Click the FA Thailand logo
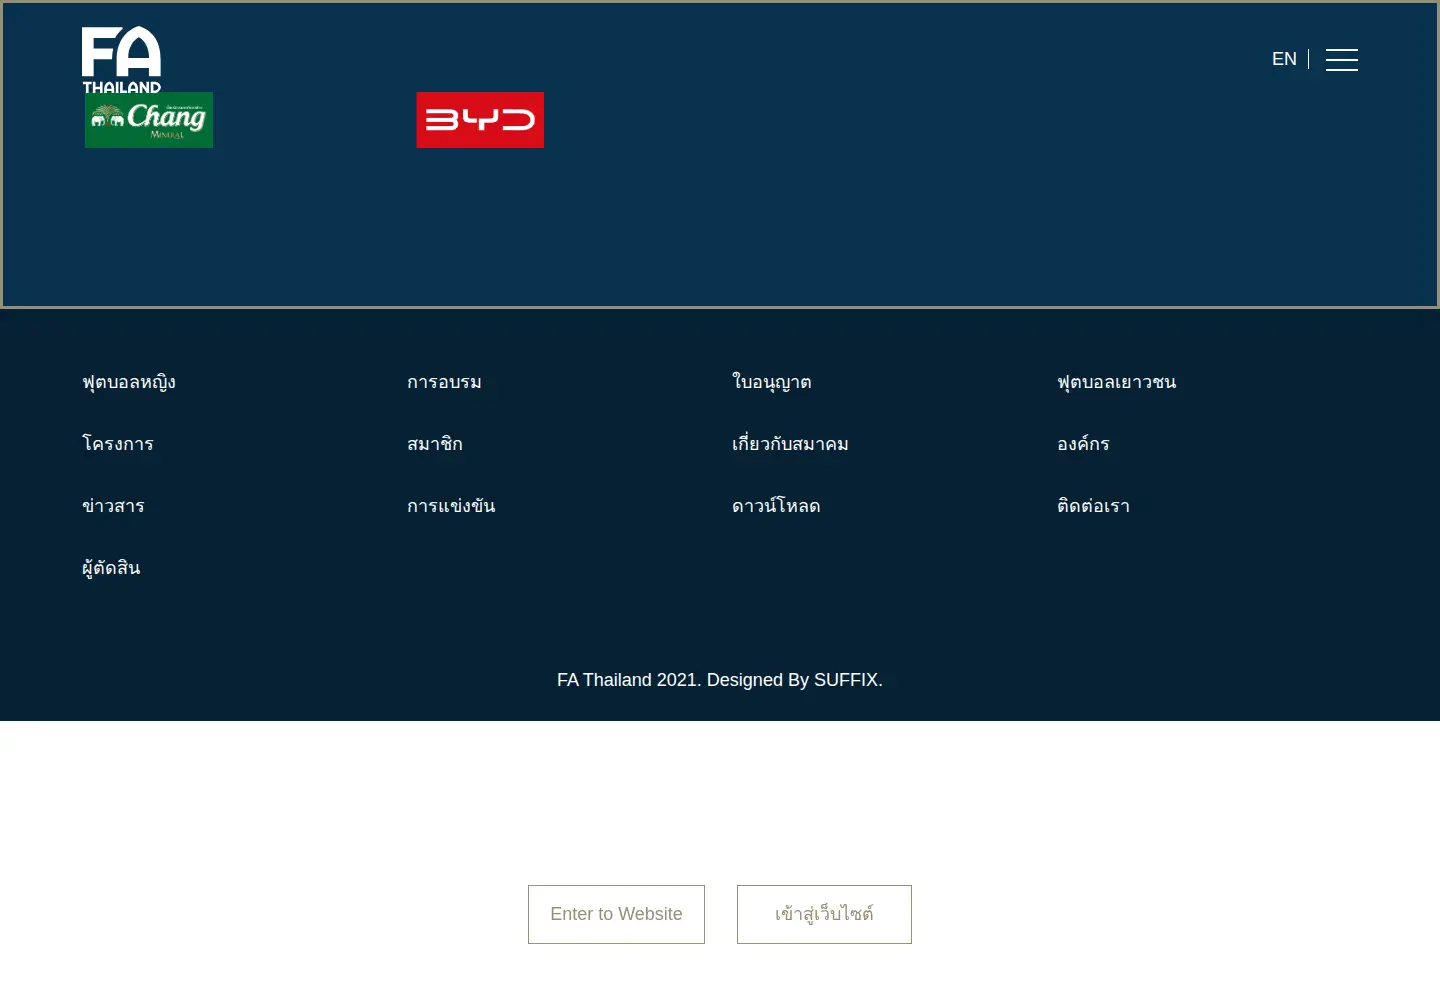The width and height of the screenshot is (1440, 1000). point(121,60)
